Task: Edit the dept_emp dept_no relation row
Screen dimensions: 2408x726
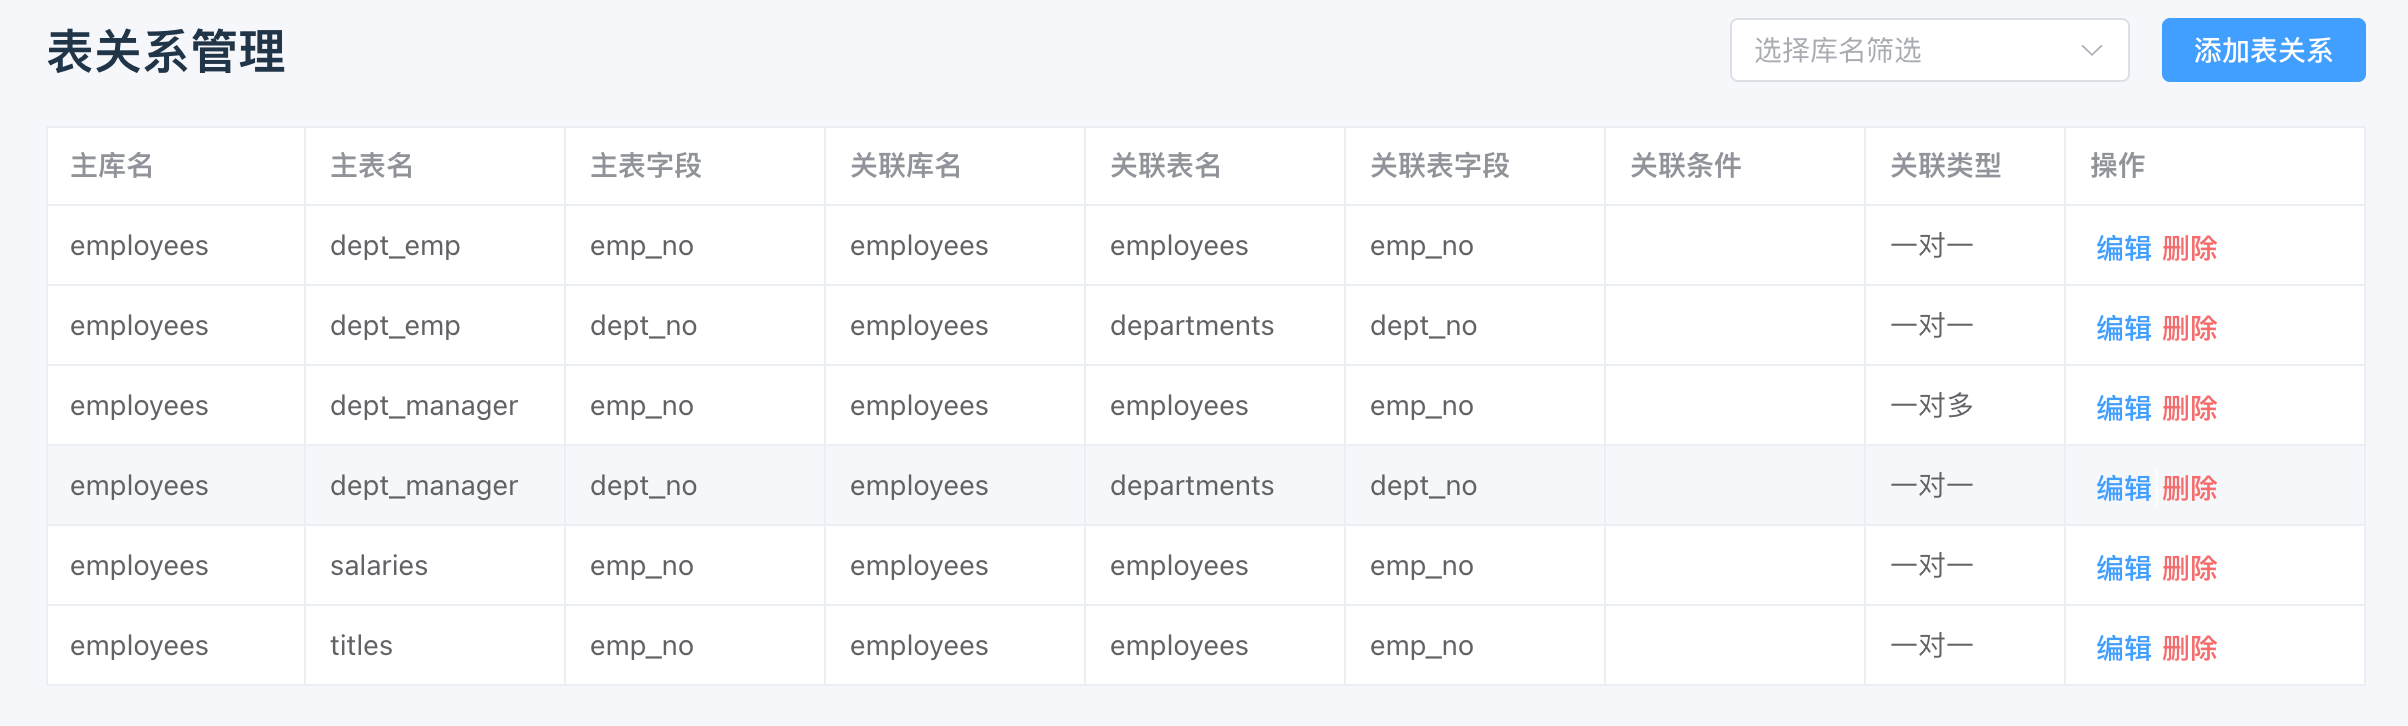Action: (x=2124, y=328)
